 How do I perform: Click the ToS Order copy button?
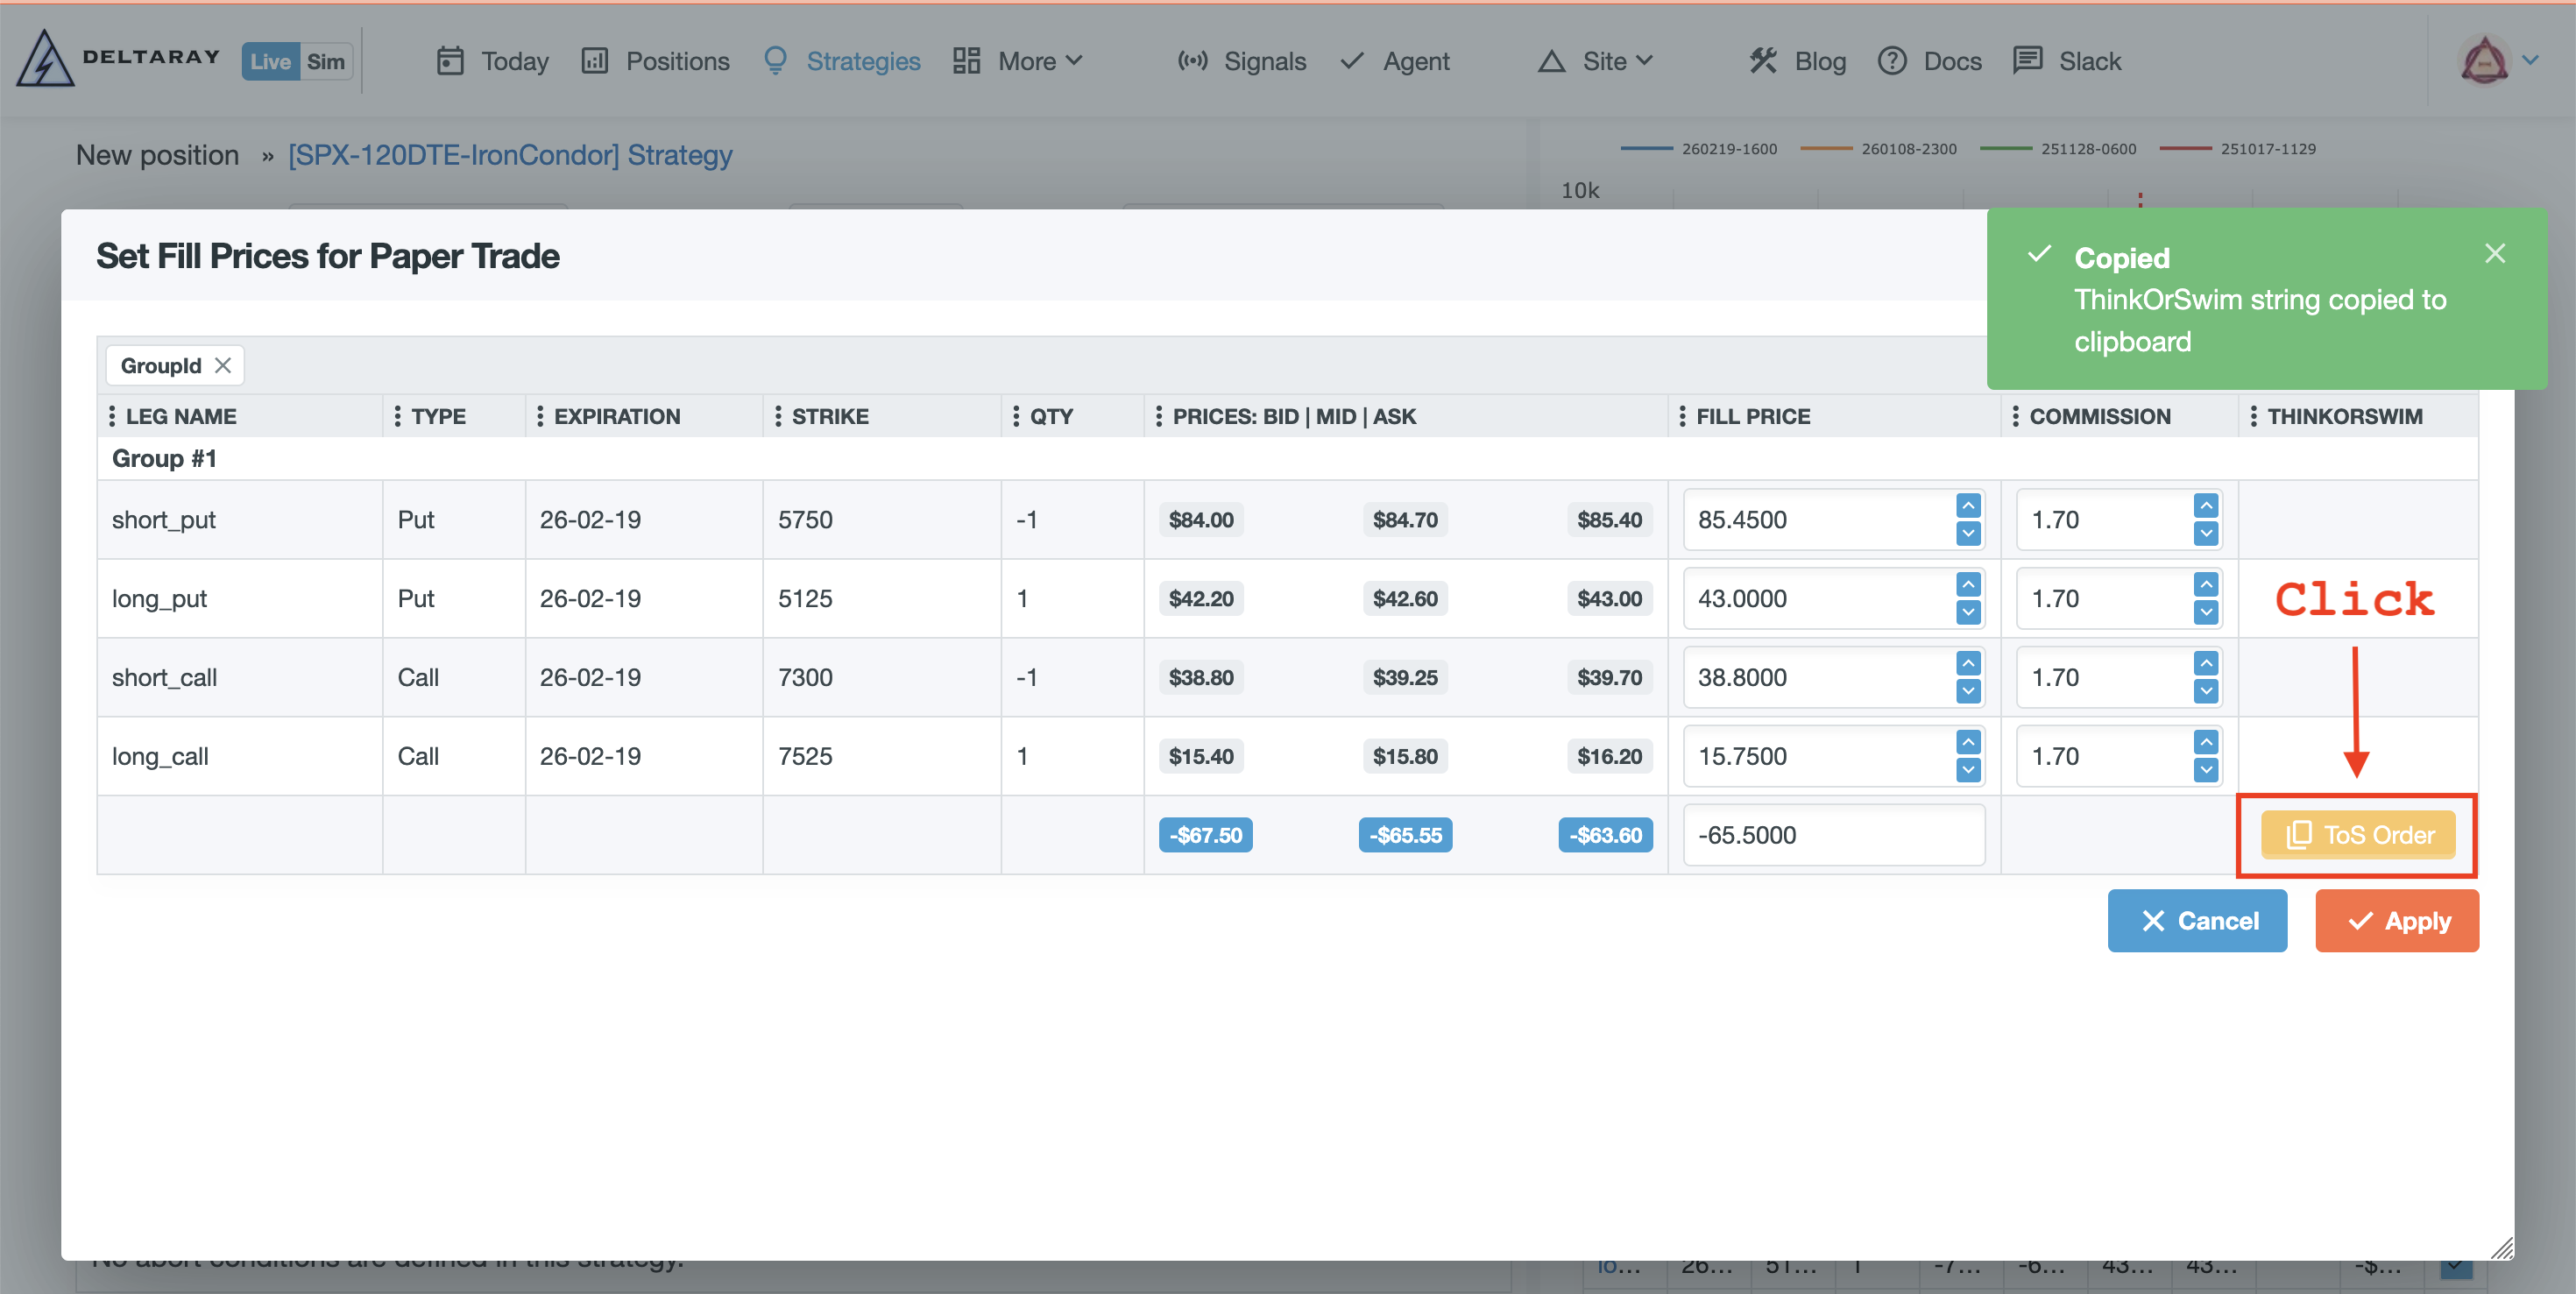2357,834
